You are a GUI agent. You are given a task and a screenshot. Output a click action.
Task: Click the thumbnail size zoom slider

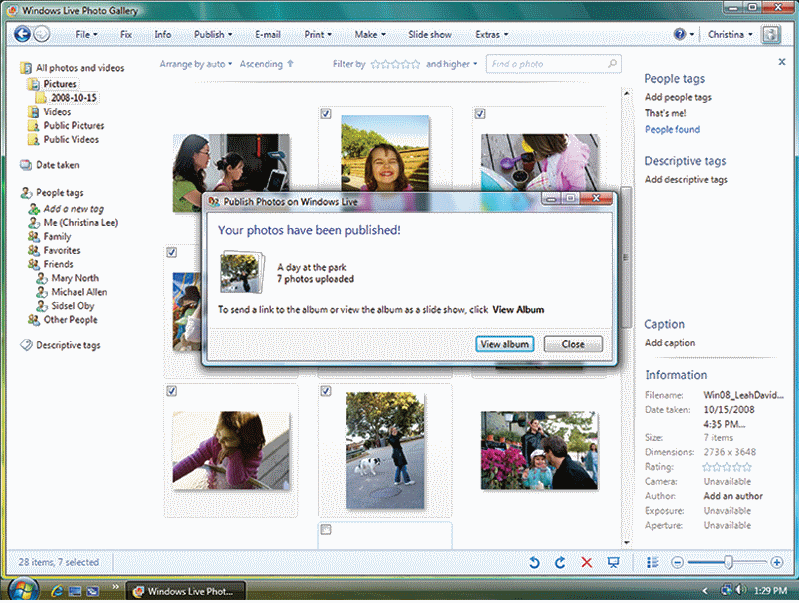coord(728,563)
